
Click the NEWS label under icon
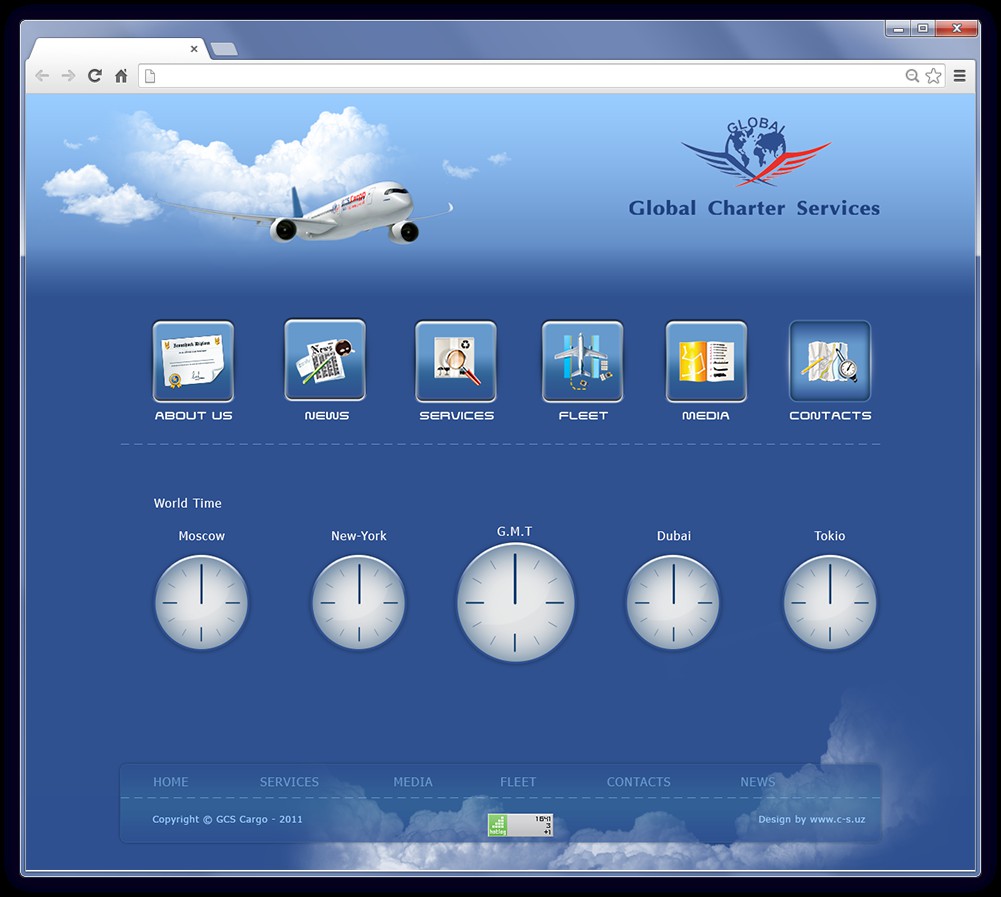point(326,416)
